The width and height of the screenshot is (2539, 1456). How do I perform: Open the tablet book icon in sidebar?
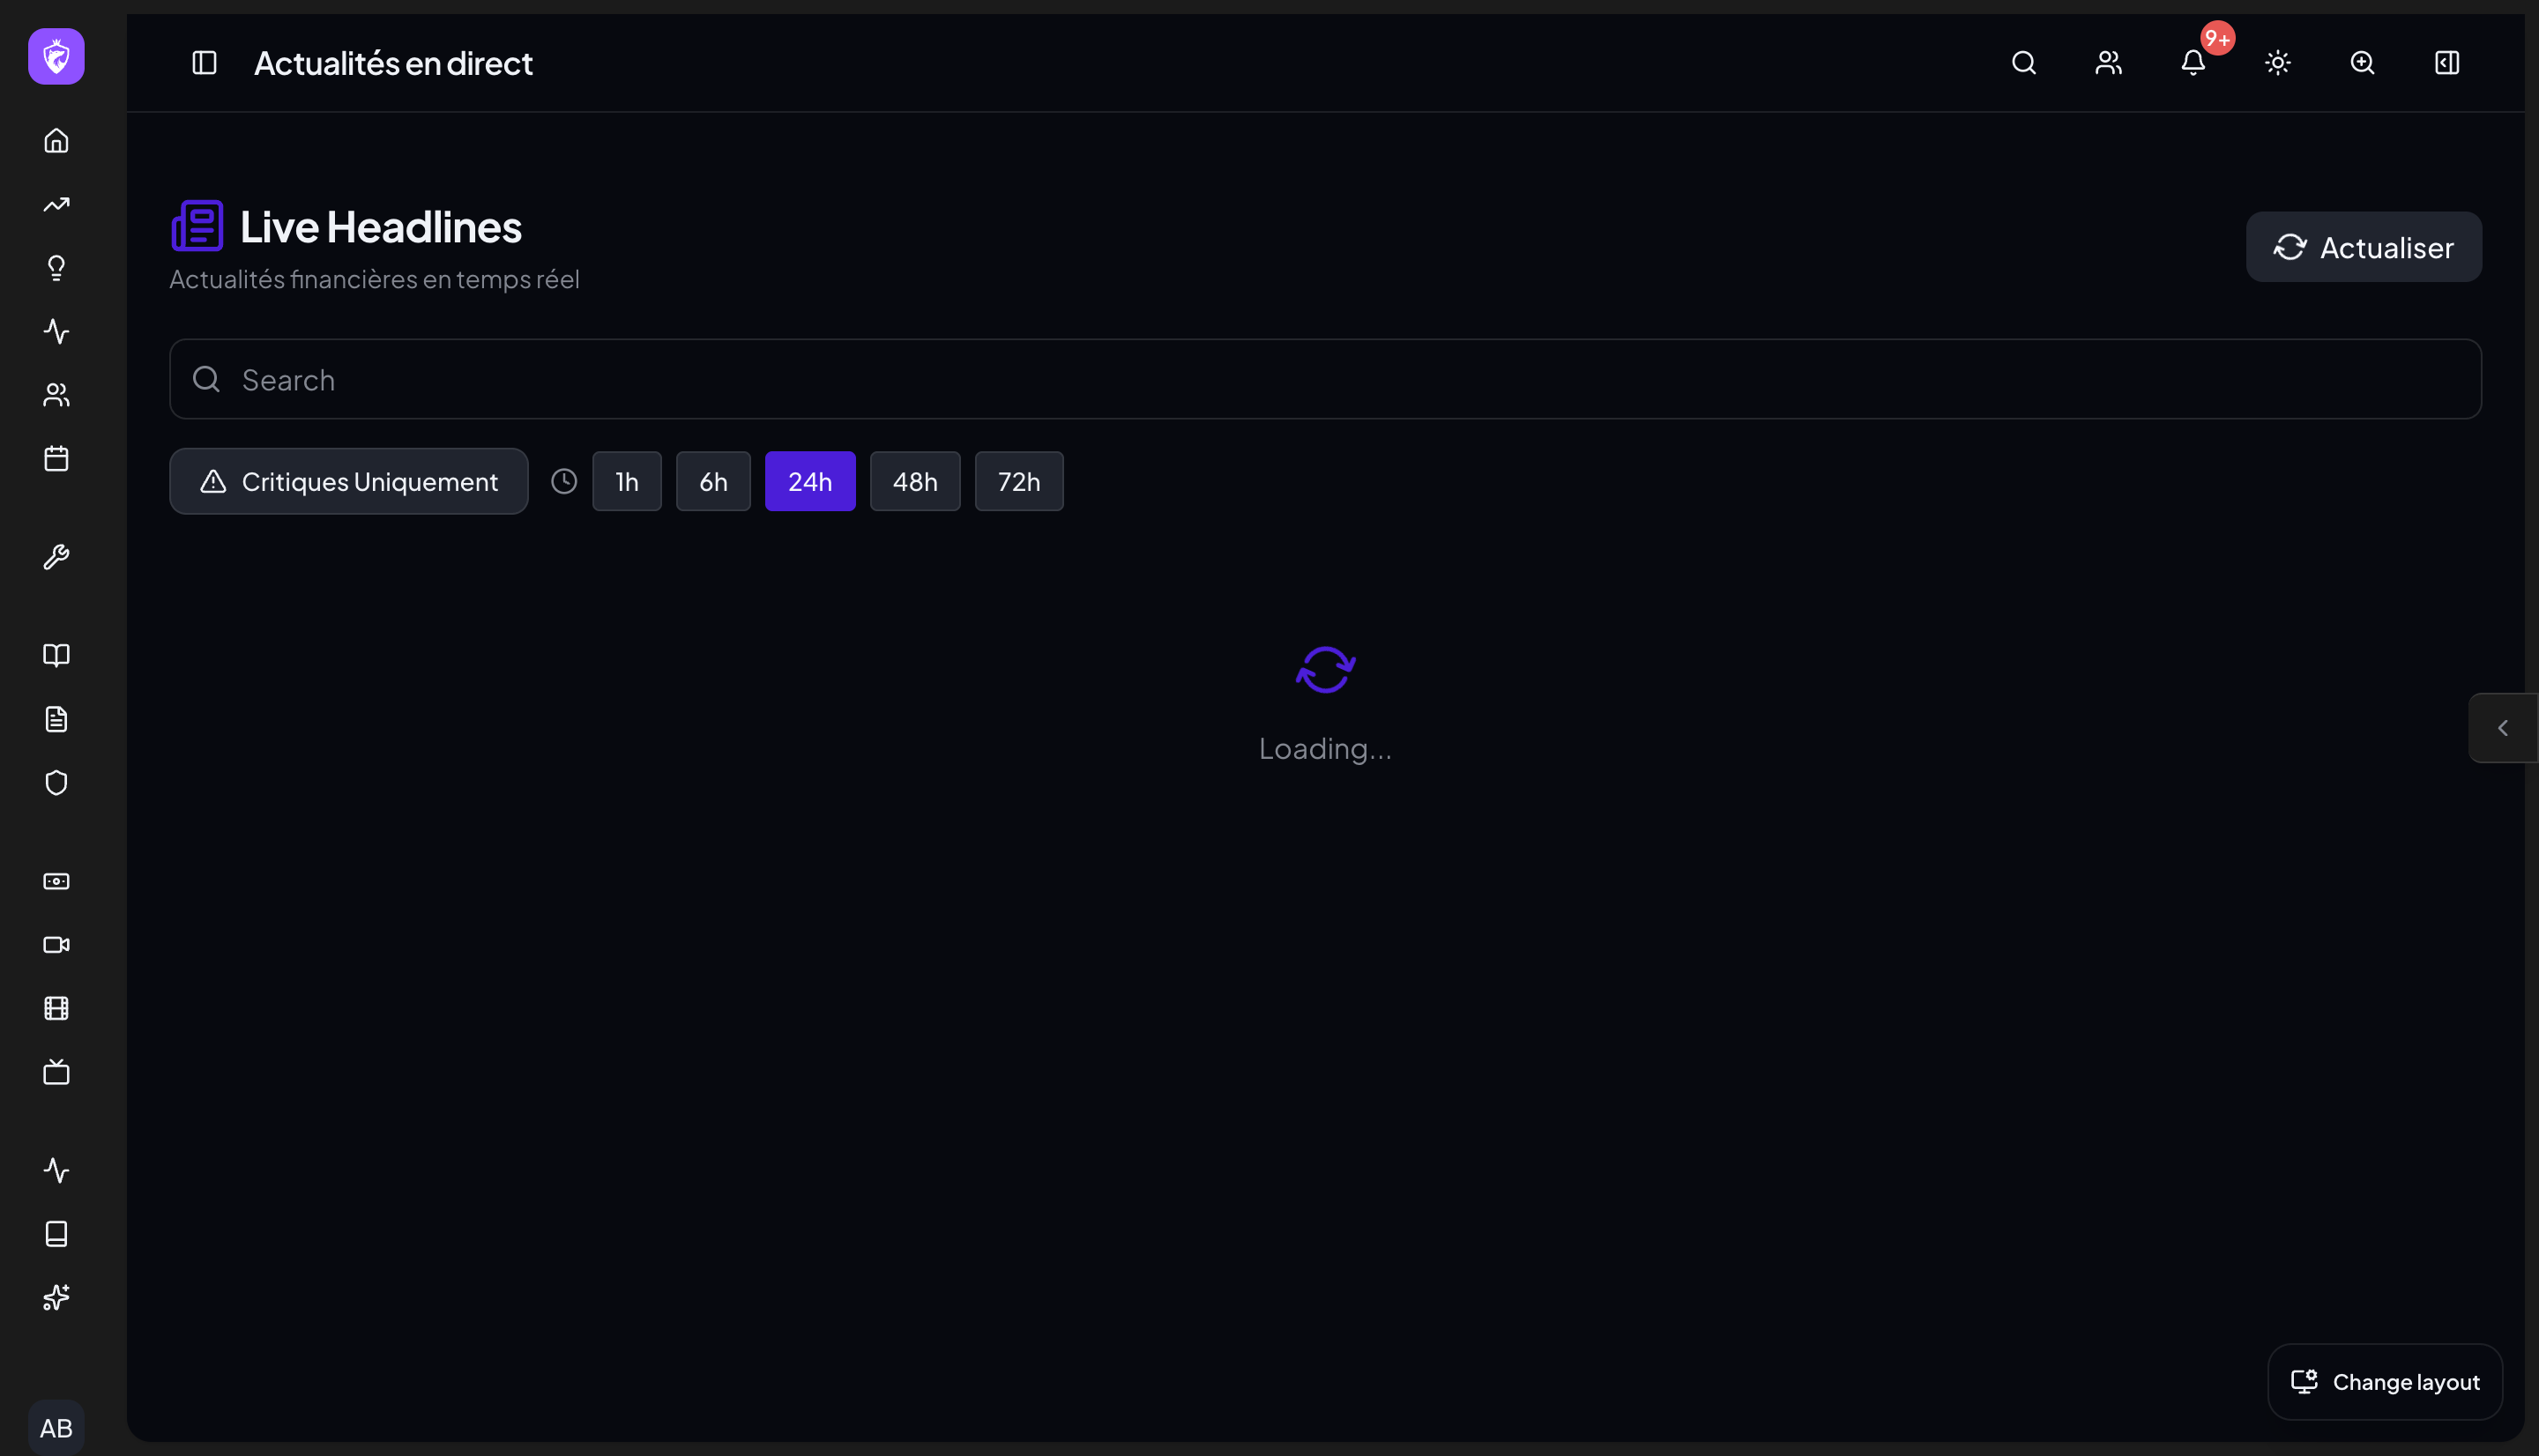click(56, 1234)
